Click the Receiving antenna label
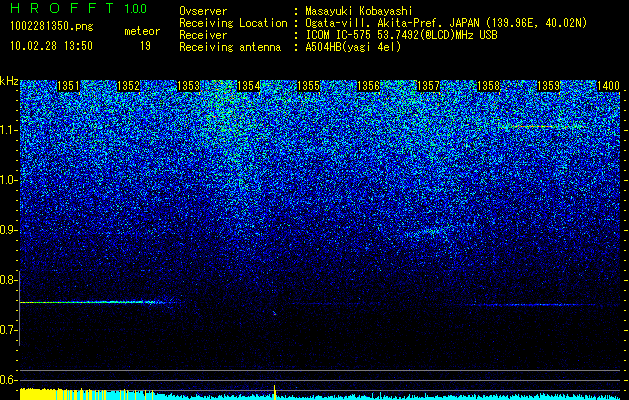The width and height of the screenshot is (629, 400). click(x=230, y=47)
